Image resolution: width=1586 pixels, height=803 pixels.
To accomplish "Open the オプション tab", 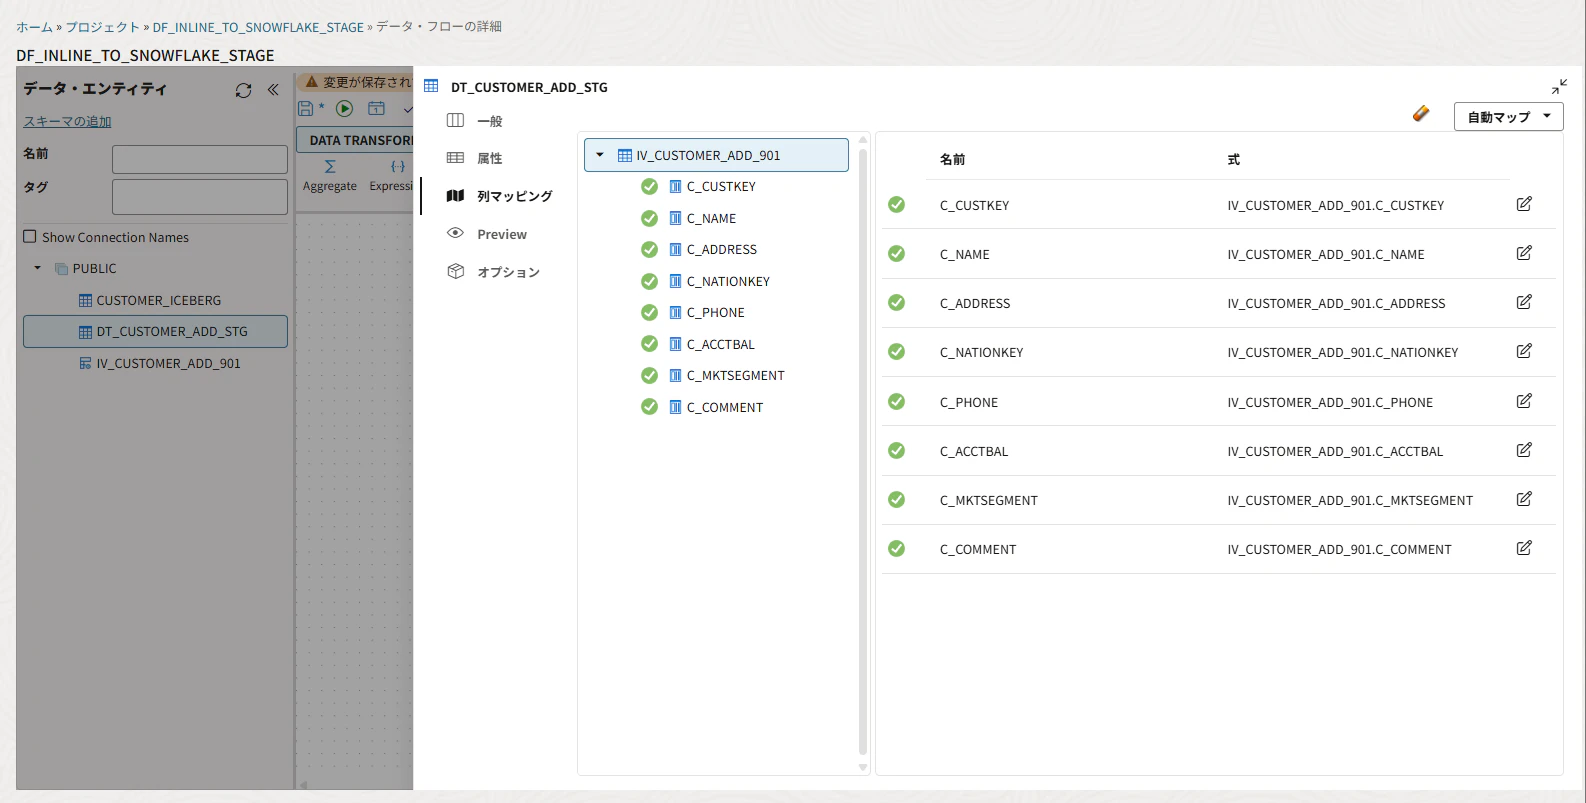I will [x=508, y=272].
